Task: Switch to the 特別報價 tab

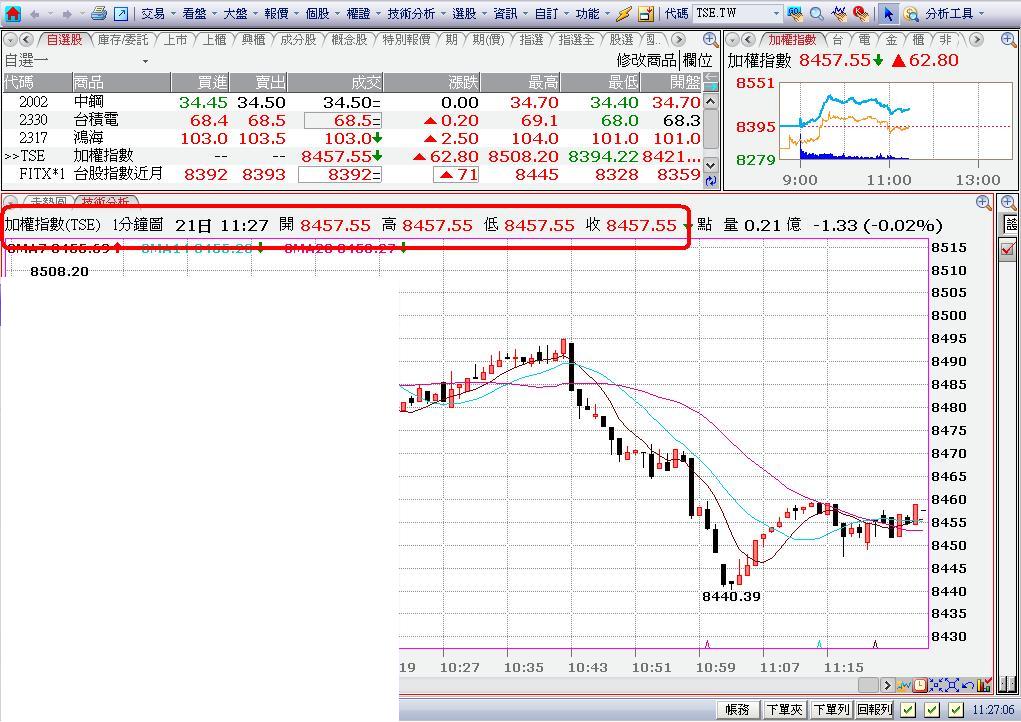Action: point(406,40)
